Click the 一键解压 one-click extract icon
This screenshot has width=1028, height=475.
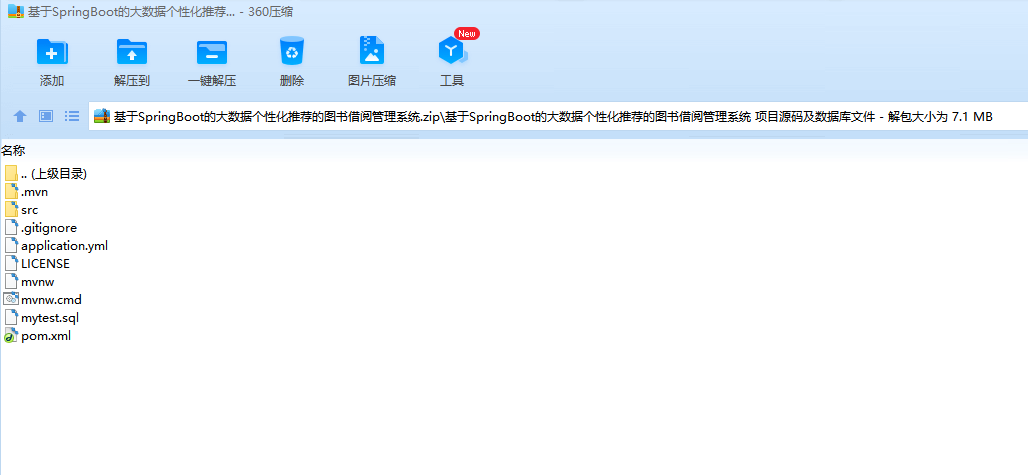[212, 52]
